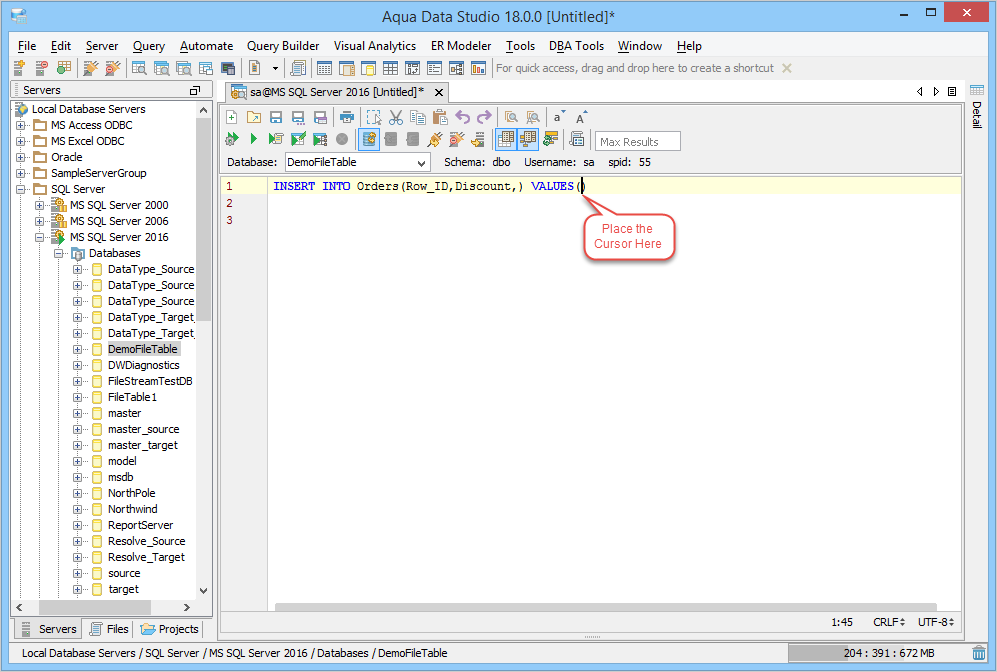The width and height of the screenshot is (997, 672).
Task: Undock the Servers panel
Action: pyautogui.click(x=195, y=90)
